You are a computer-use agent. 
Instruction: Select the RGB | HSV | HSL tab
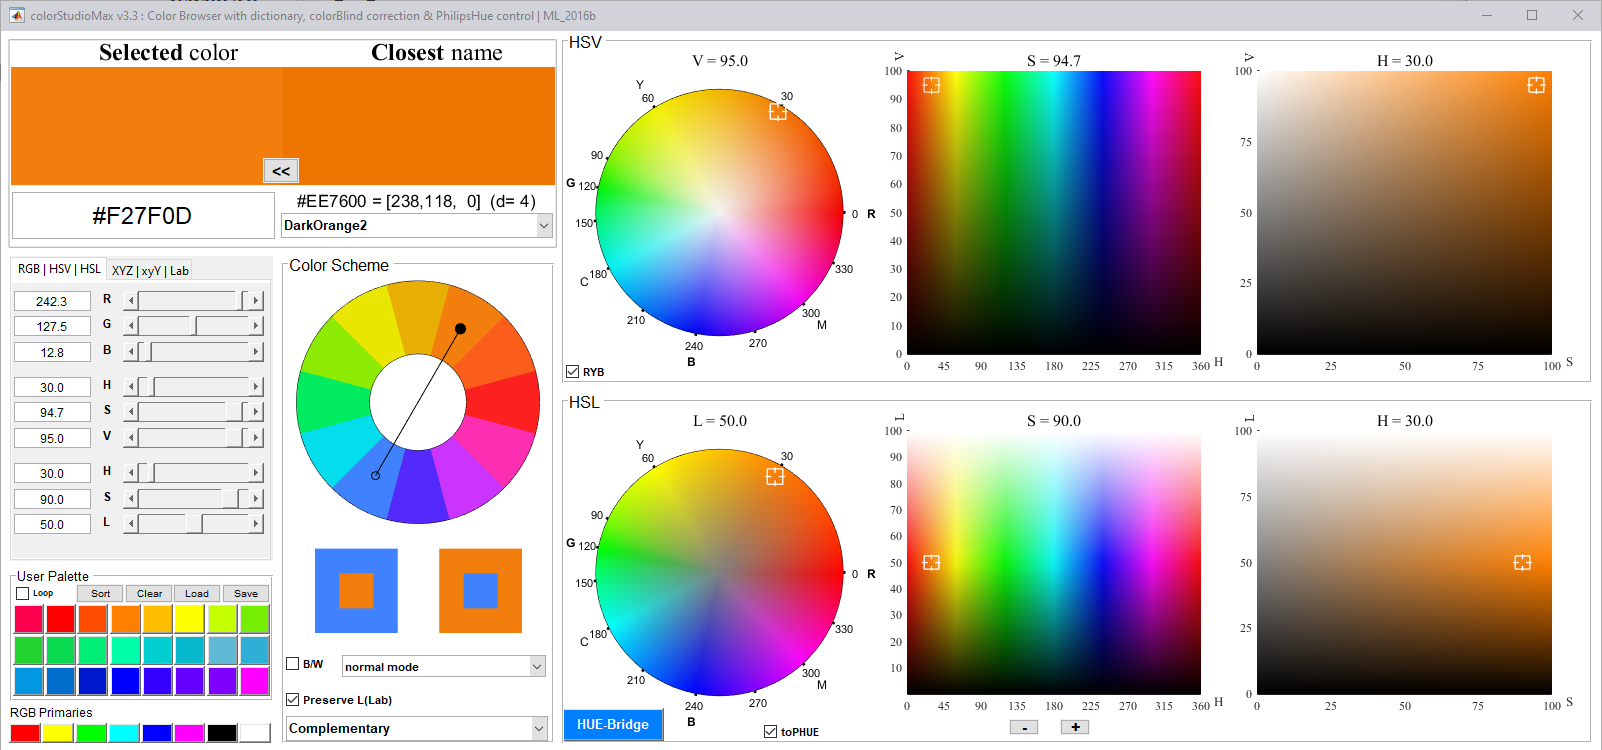click(59, 269)
